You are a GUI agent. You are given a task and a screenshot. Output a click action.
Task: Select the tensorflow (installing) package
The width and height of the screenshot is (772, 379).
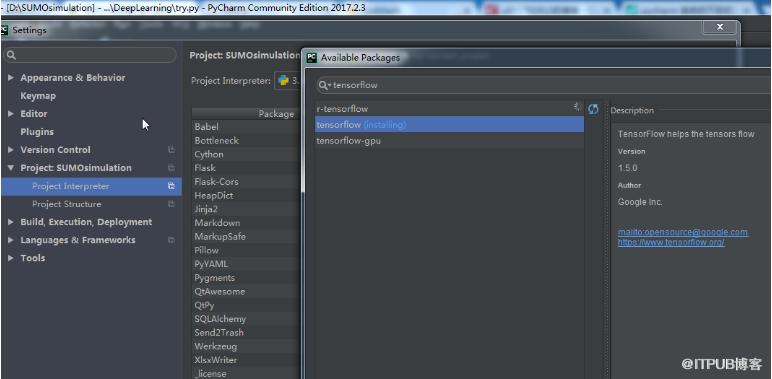449,125
